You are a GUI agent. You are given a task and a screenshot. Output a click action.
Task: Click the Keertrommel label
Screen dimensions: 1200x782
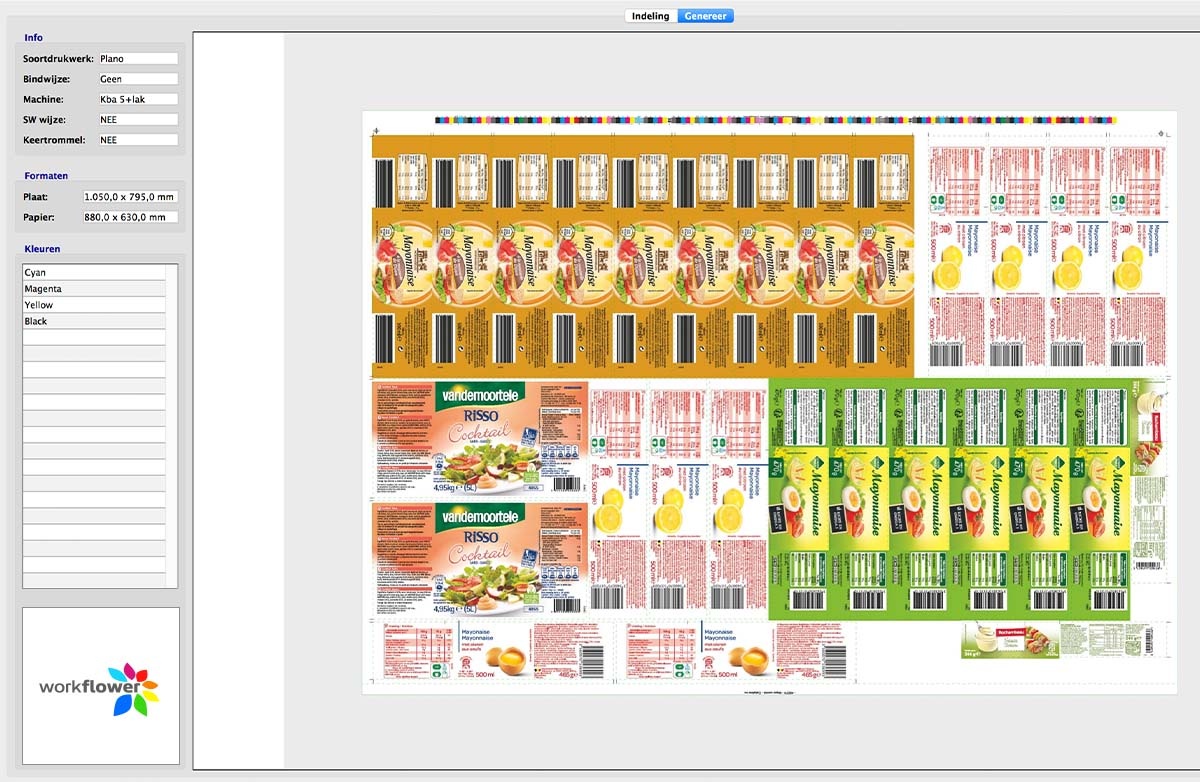pos(55,140)
